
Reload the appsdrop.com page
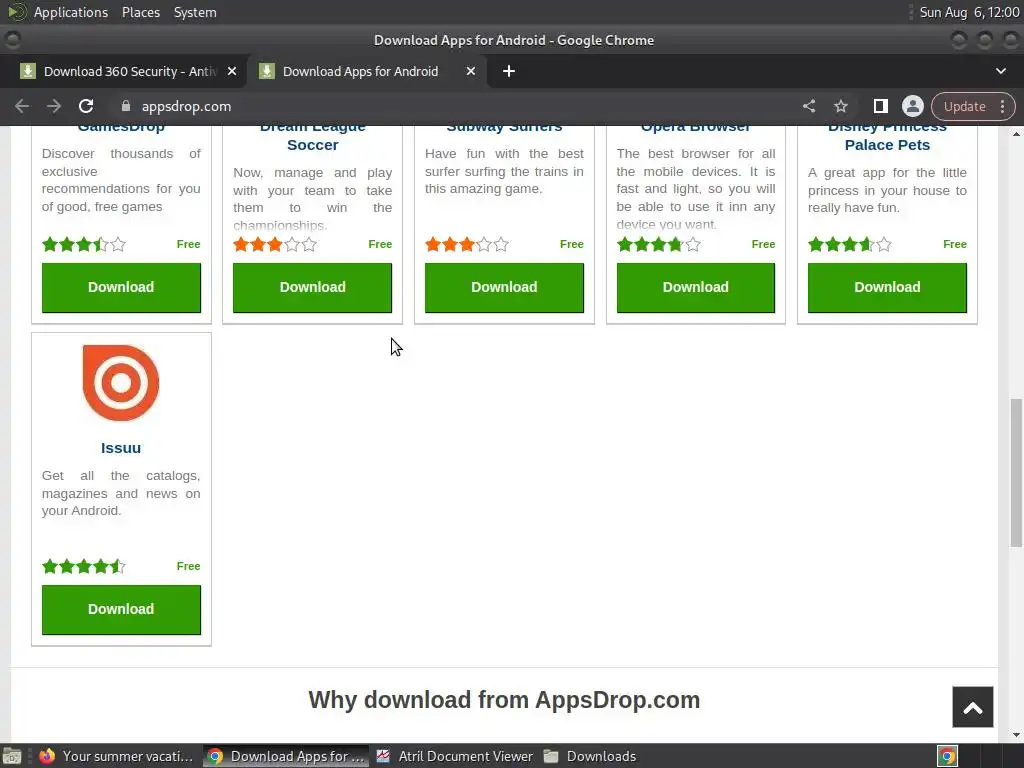[86, 106]
